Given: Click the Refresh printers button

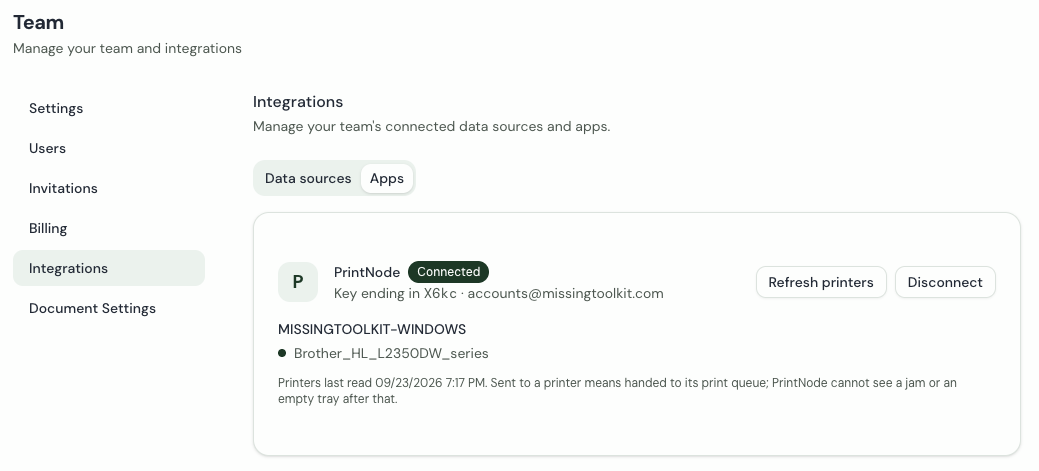Looking at the screenshot, I should (821, 282).
